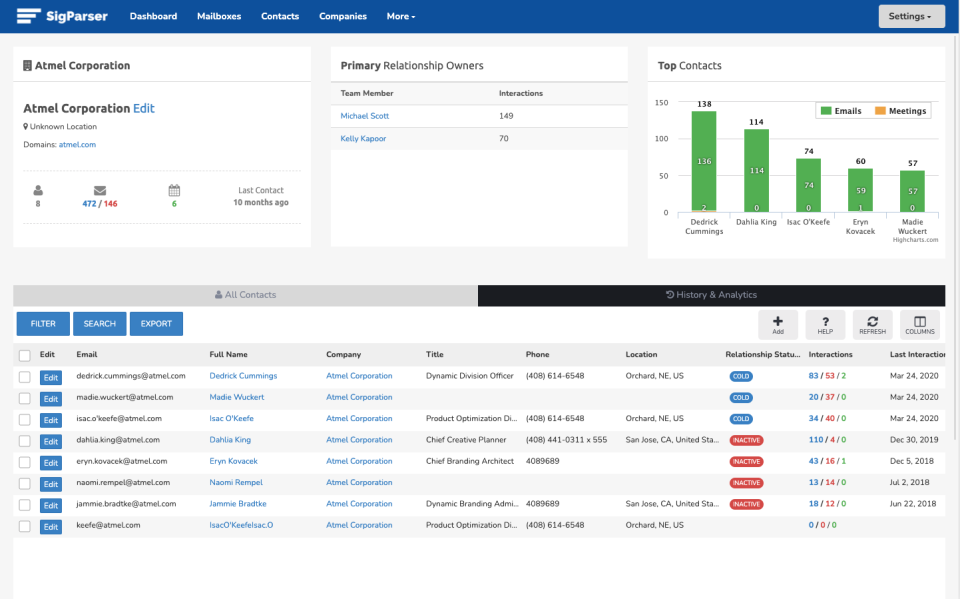The image size is (960, 599).
Task: Open the Columns chooser icon
Action: [x=919, y=320]
